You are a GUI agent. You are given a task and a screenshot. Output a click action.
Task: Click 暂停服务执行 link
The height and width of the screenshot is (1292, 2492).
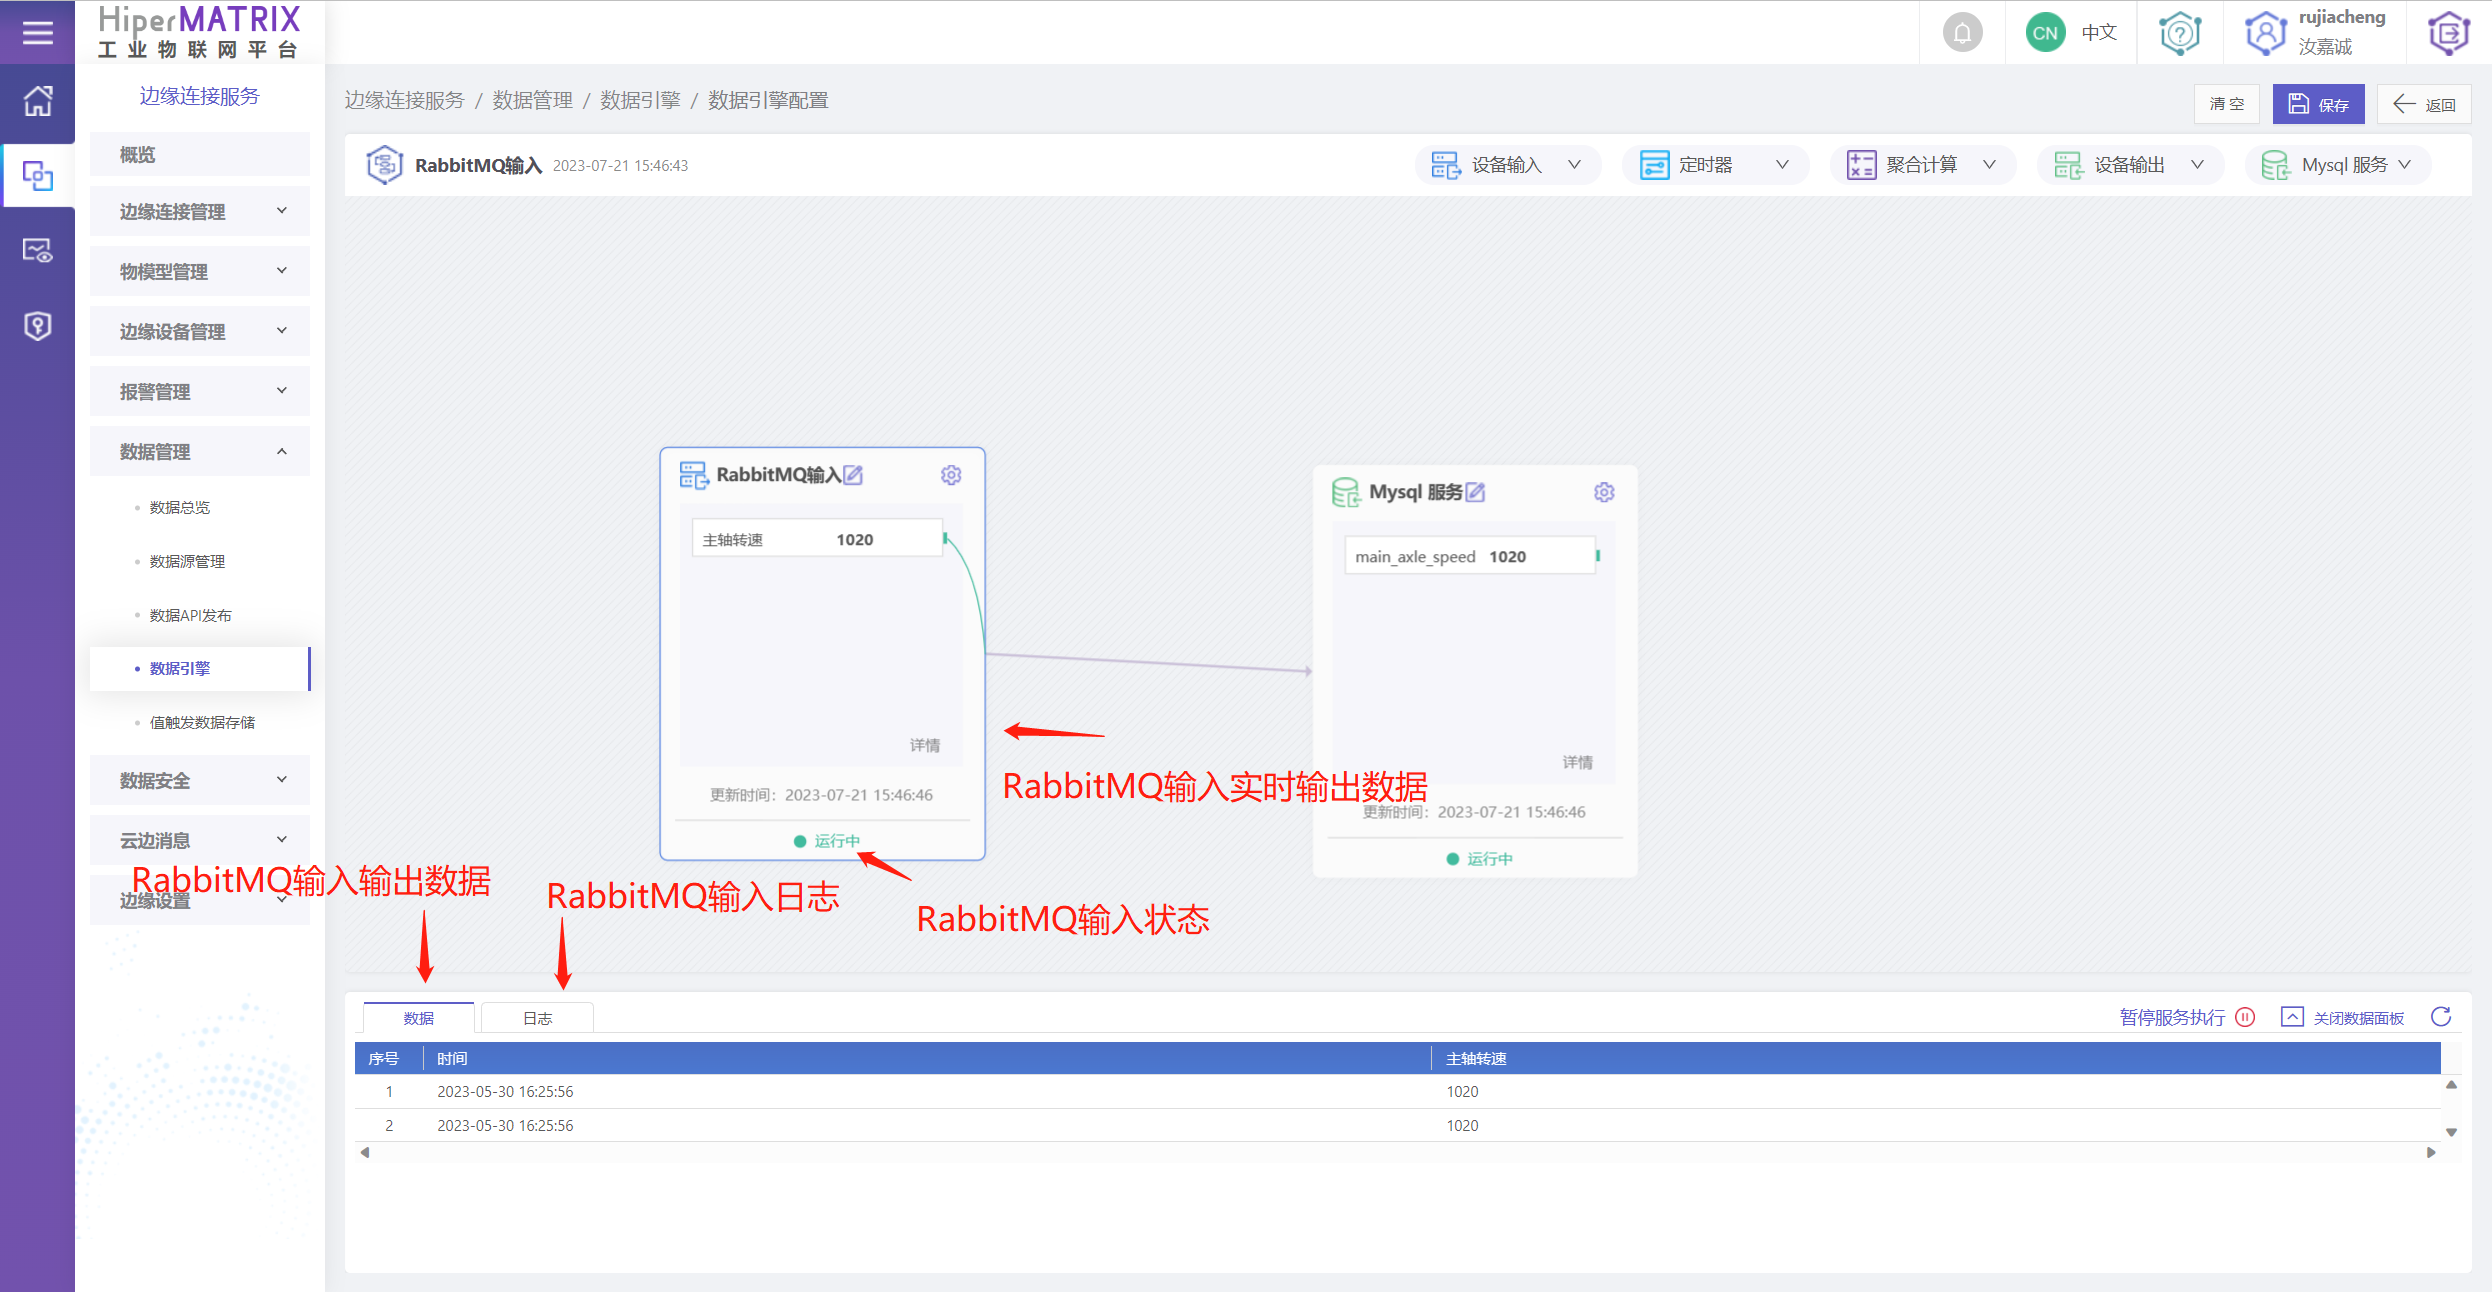coord(2172,1017)
